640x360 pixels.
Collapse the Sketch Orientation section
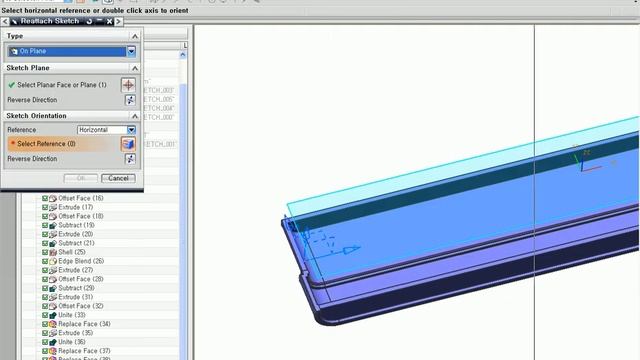click(135, 116)
